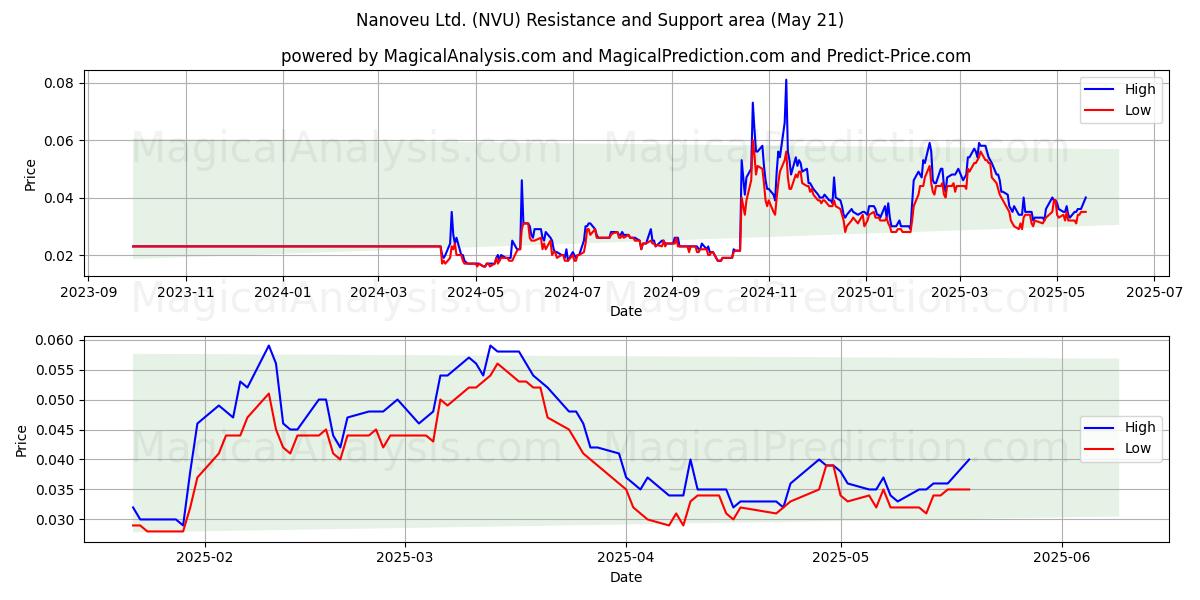Screen dimensions: 1200x600
Task: Click the '0.04' price tick on top chart
Action: (61, 198)
